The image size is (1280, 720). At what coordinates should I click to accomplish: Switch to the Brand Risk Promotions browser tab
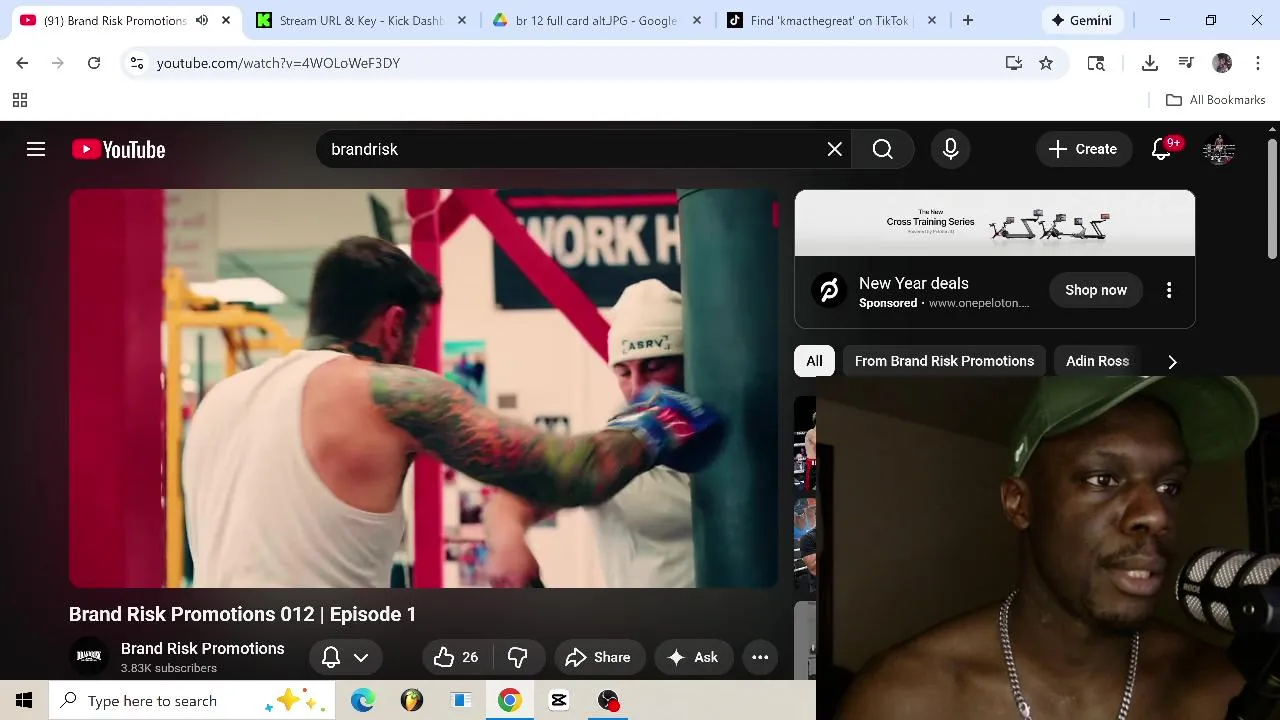coord(115,20)
